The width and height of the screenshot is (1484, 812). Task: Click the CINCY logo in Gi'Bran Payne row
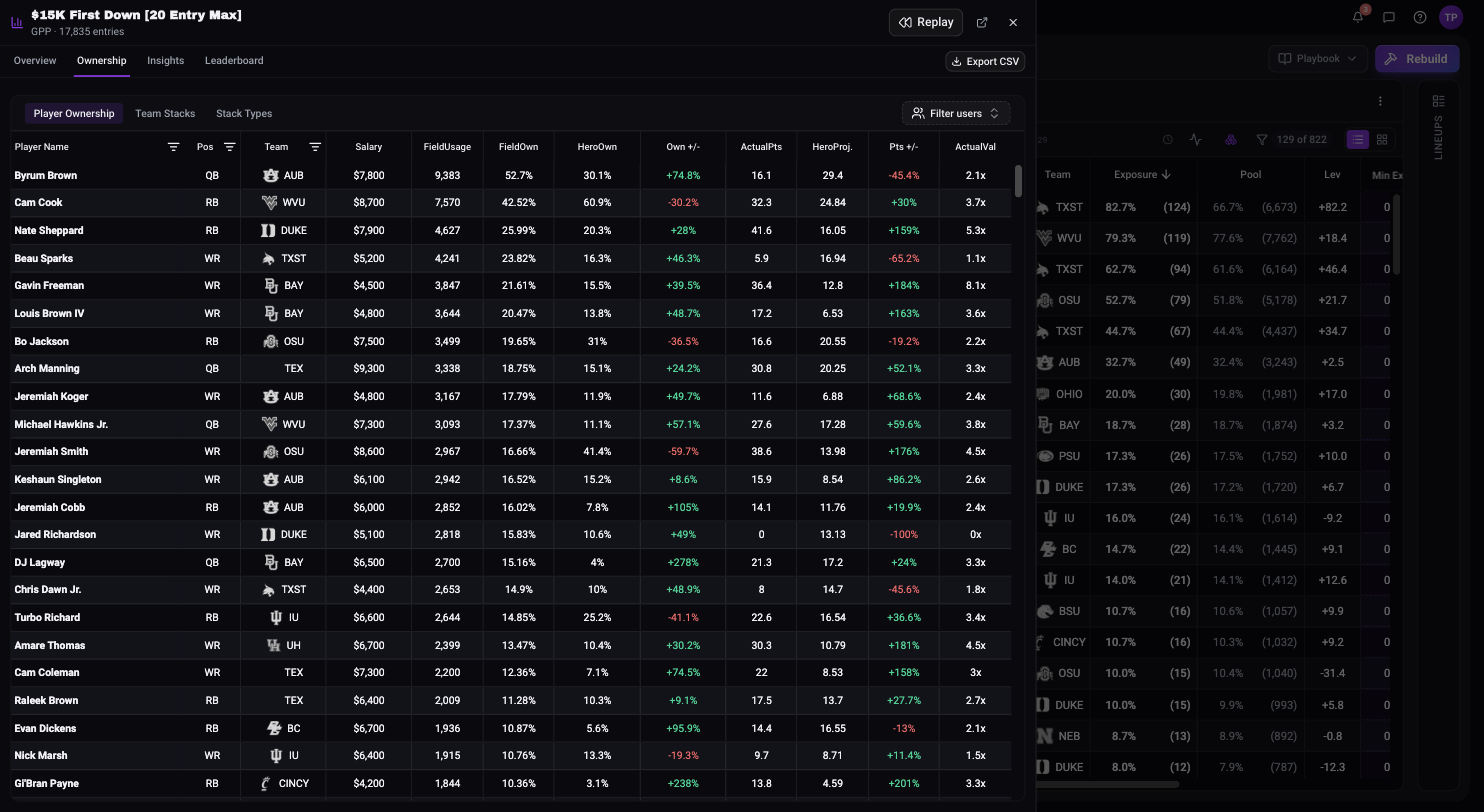tap(266, 783)
